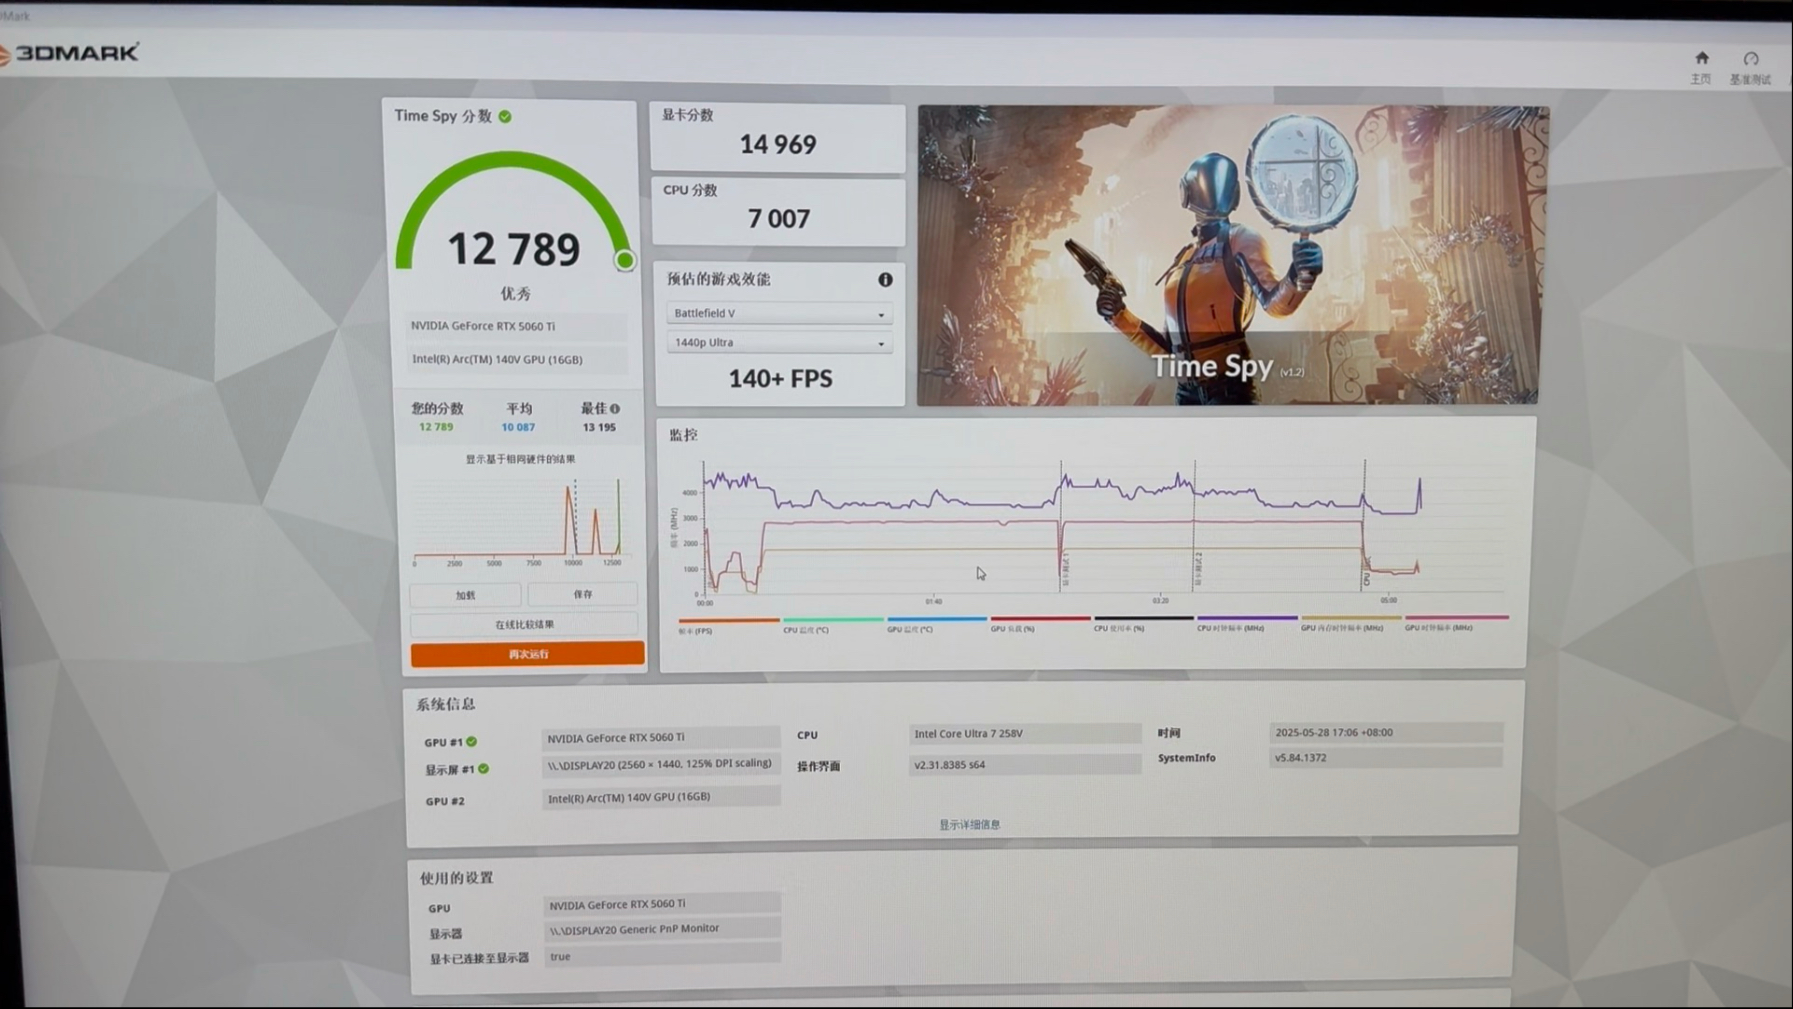1793x1009 pixels.
Task: Click the GPU #1 field in 系统信息
Action: (x=660, y=738)
